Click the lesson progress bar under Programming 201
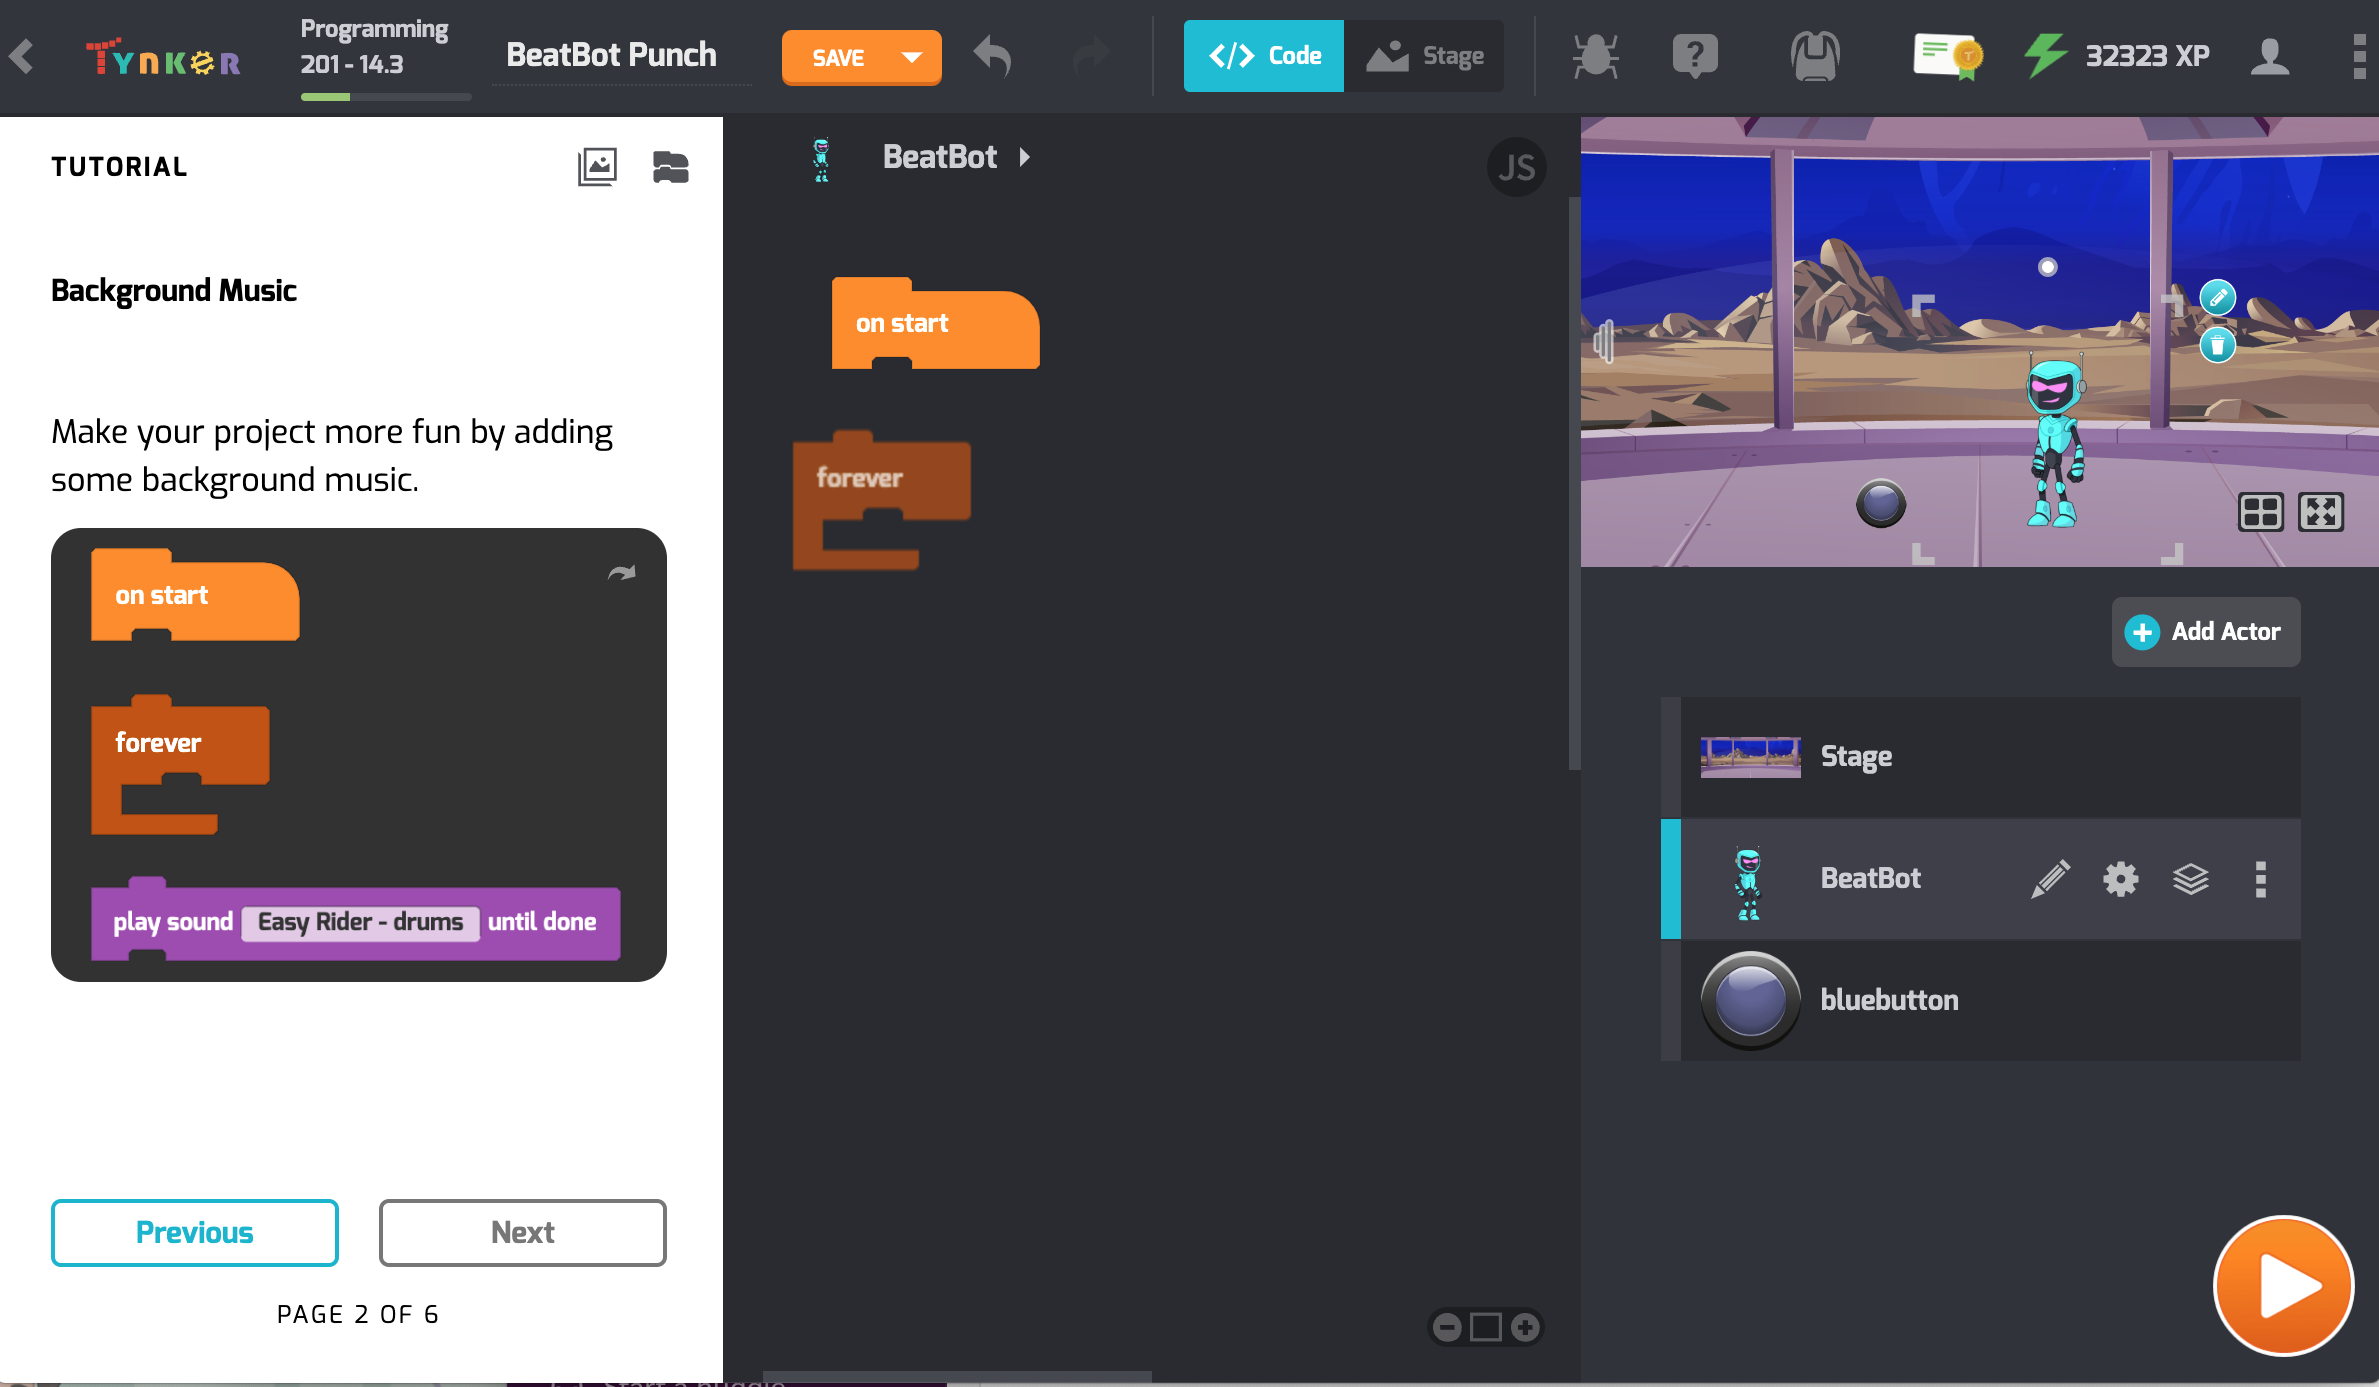This screenshot has height=1387, width=2379. tap(386, 97)
